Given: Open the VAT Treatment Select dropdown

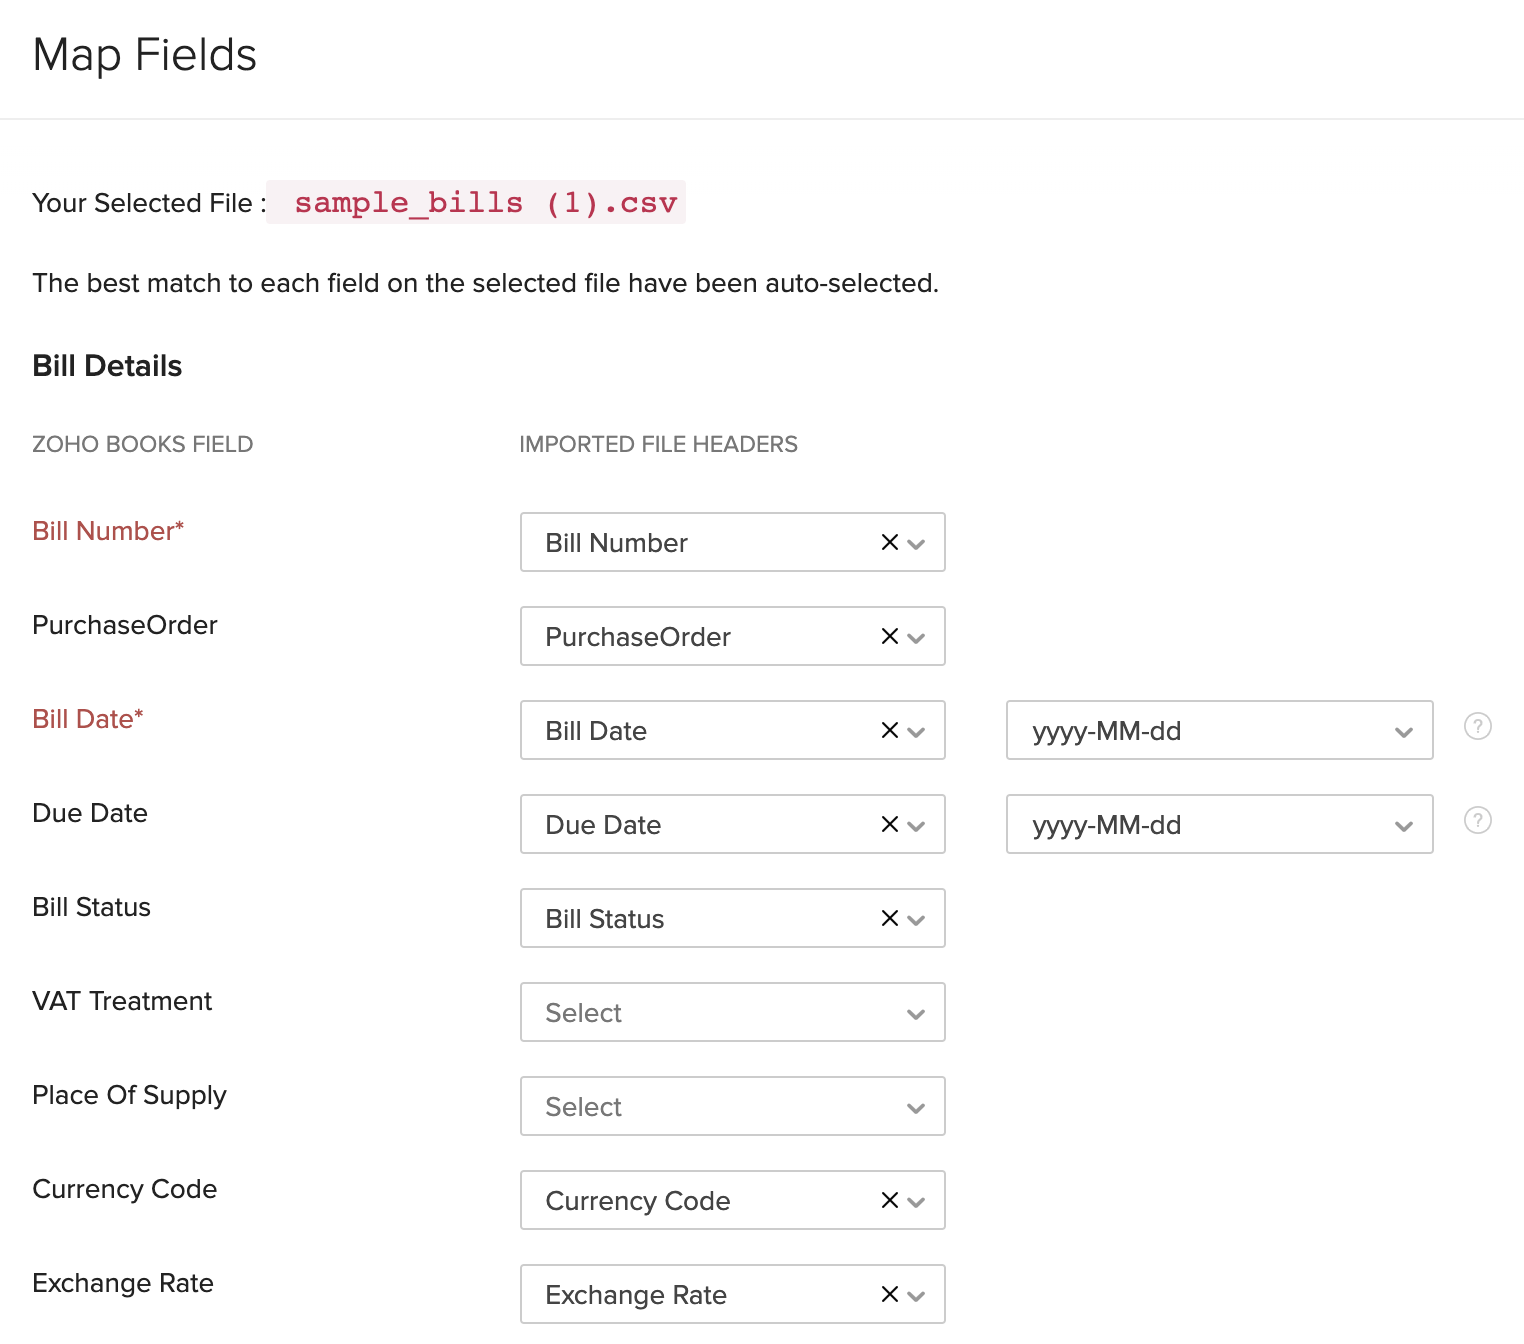Looking at the screenshot, I should click(732, 1012).
